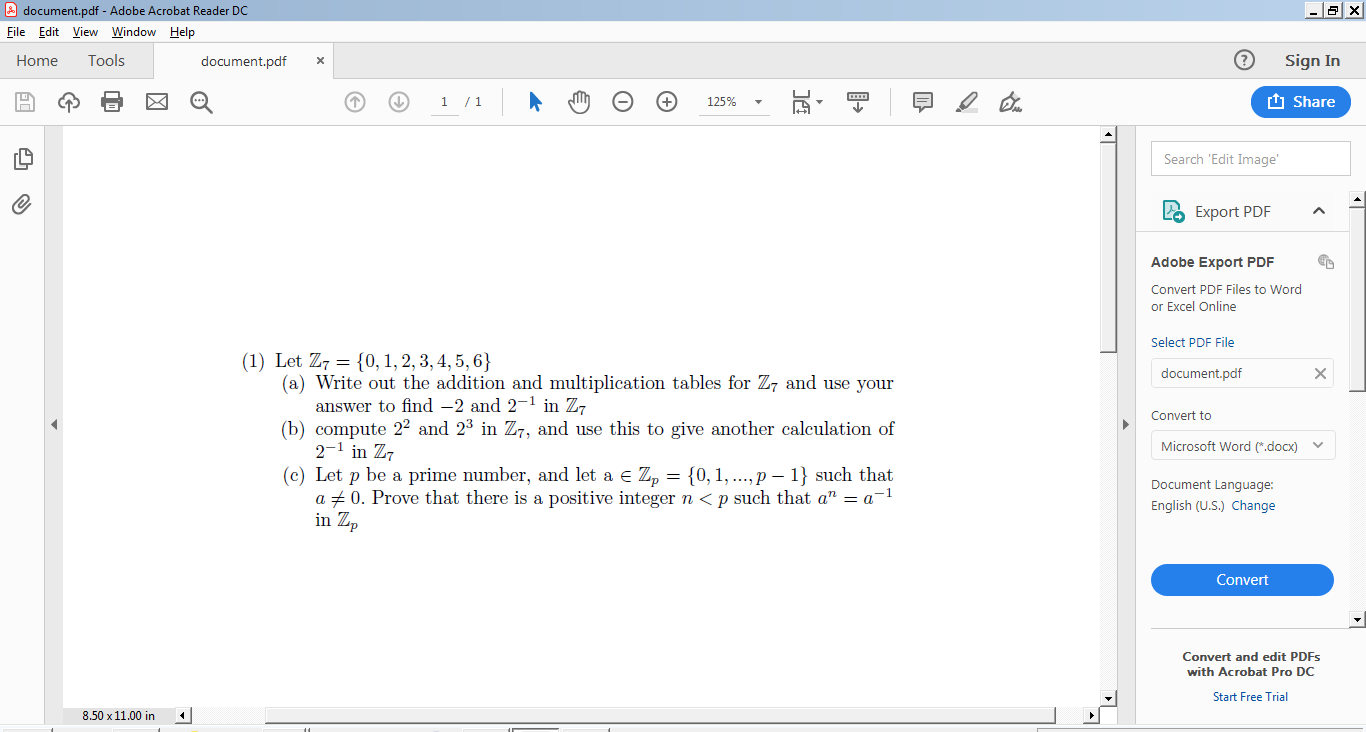Screen dimensions: 1366x732
Task: Open the Attachments paperclip panel
Action: [21, 204]
